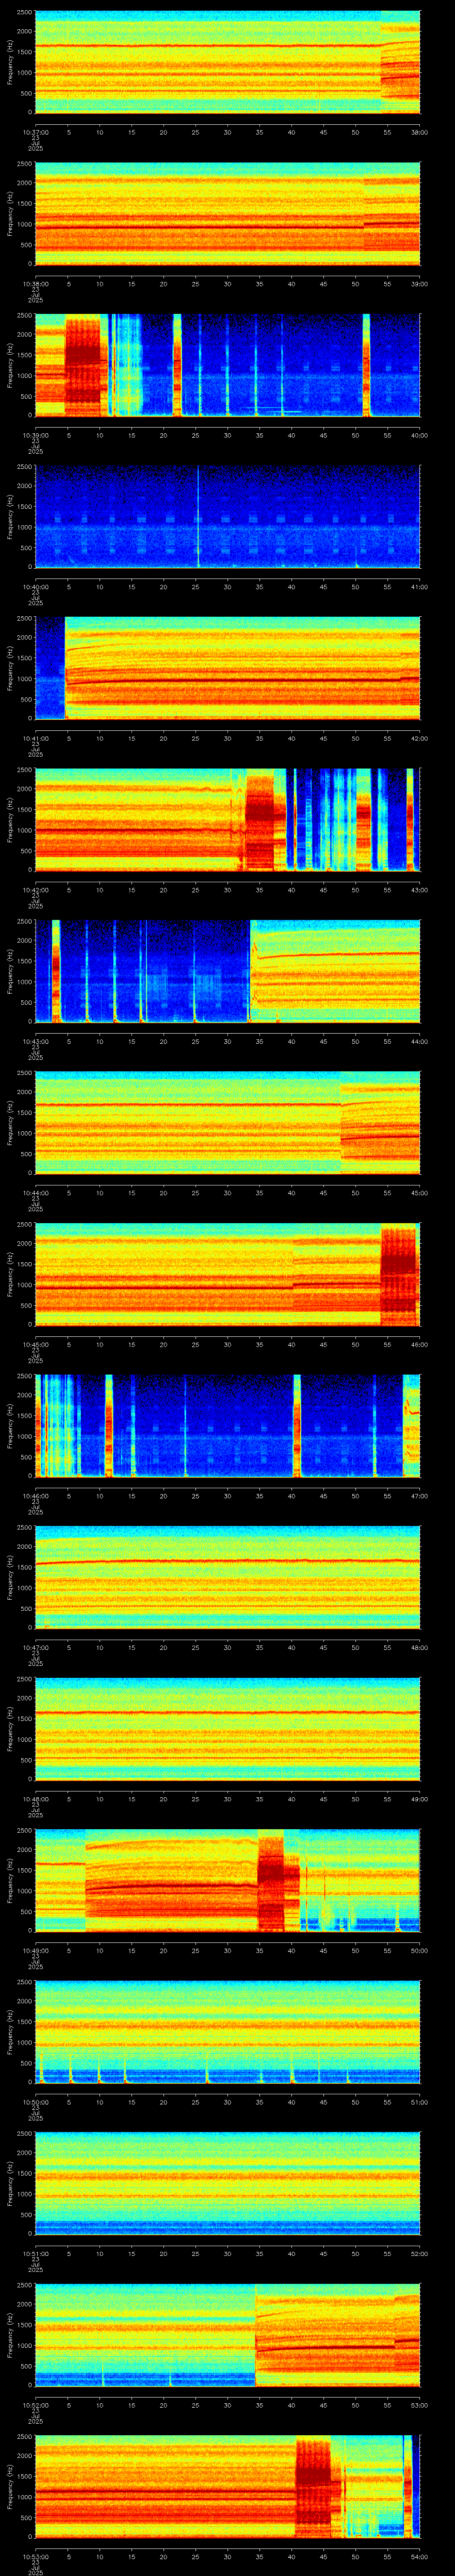
Task: Click the 10:53:00 start time label
Action: (35, 2556)
